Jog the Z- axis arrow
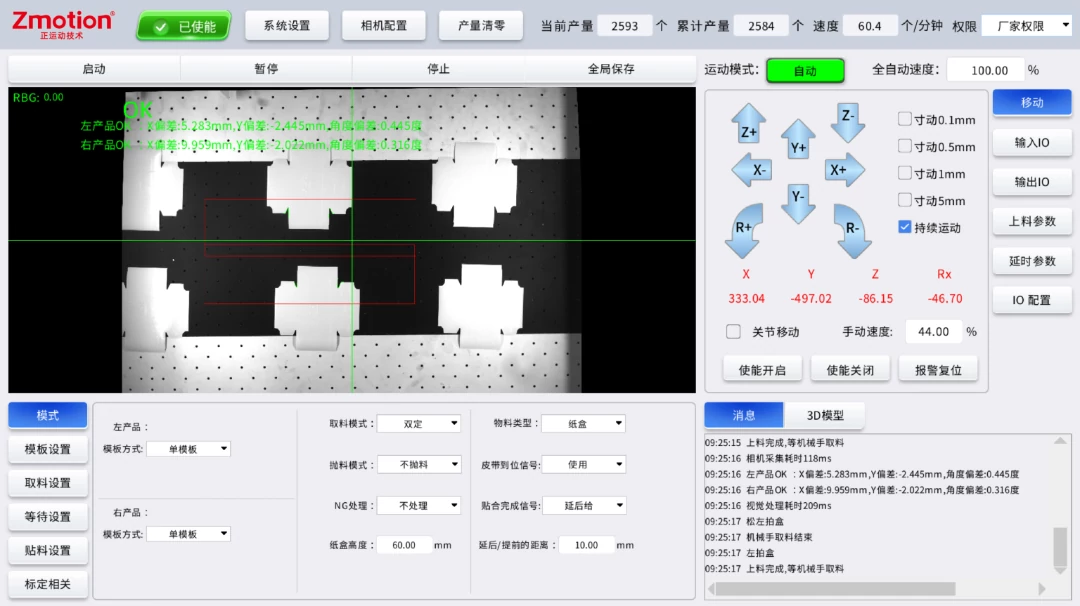This screenshot has height=606, width=1080. pos(848,123)
